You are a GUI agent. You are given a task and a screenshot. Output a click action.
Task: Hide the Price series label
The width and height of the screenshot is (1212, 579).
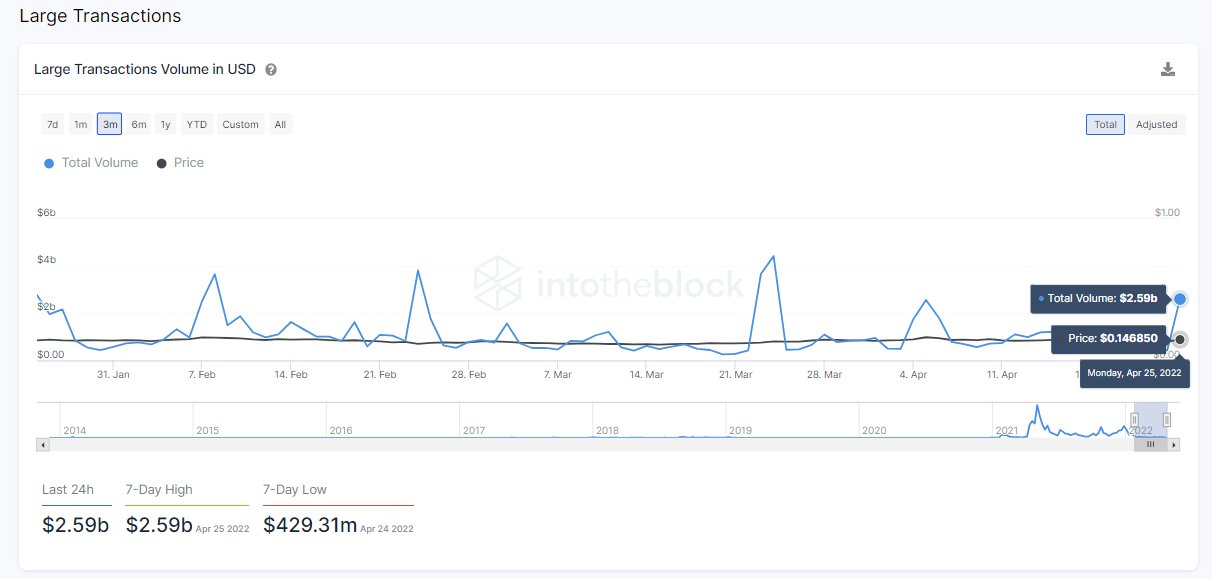188,163
